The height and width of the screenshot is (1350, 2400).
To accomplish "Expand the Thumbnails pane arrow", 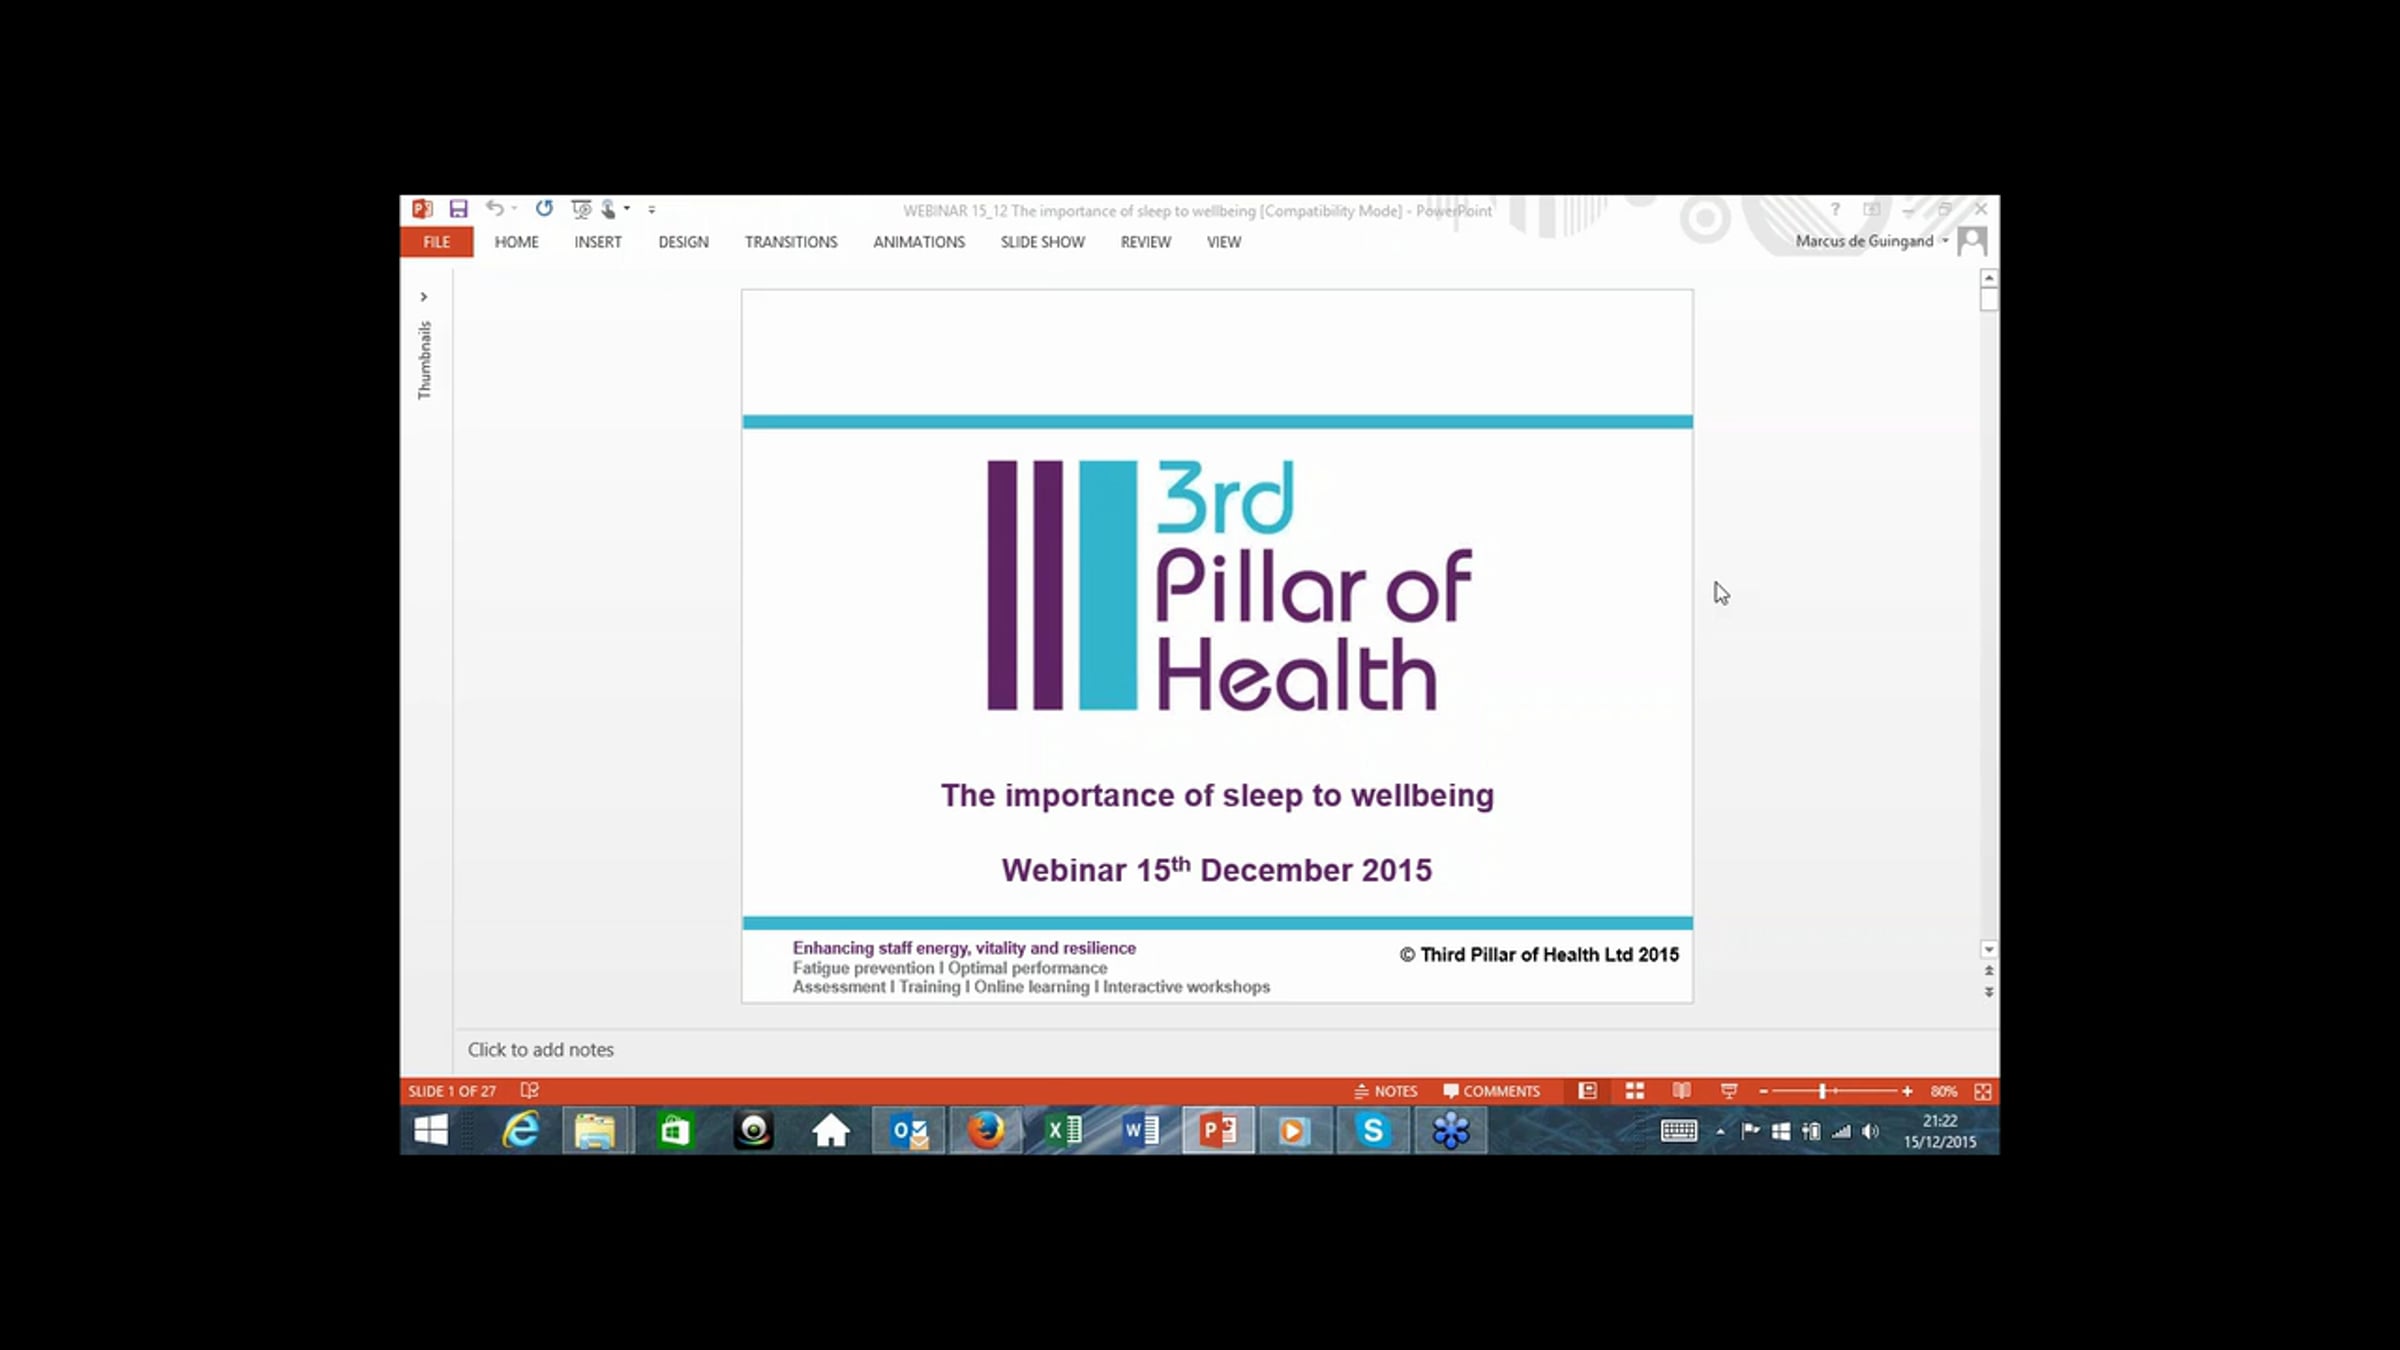I will point(424,297).
